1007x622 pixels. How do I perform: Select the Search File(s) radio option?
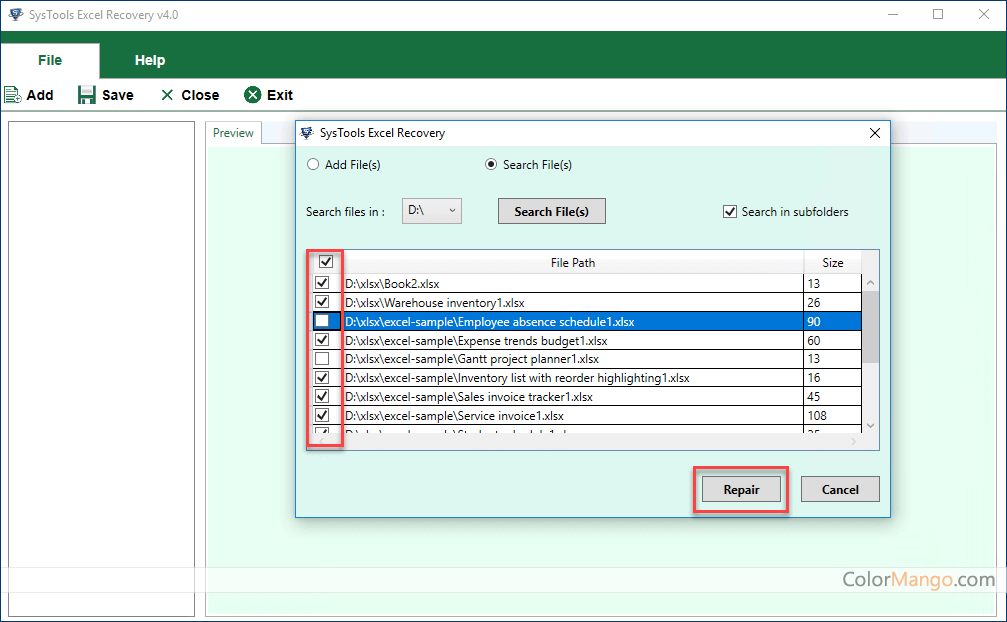pyautogui.click(x=491, y=165)
